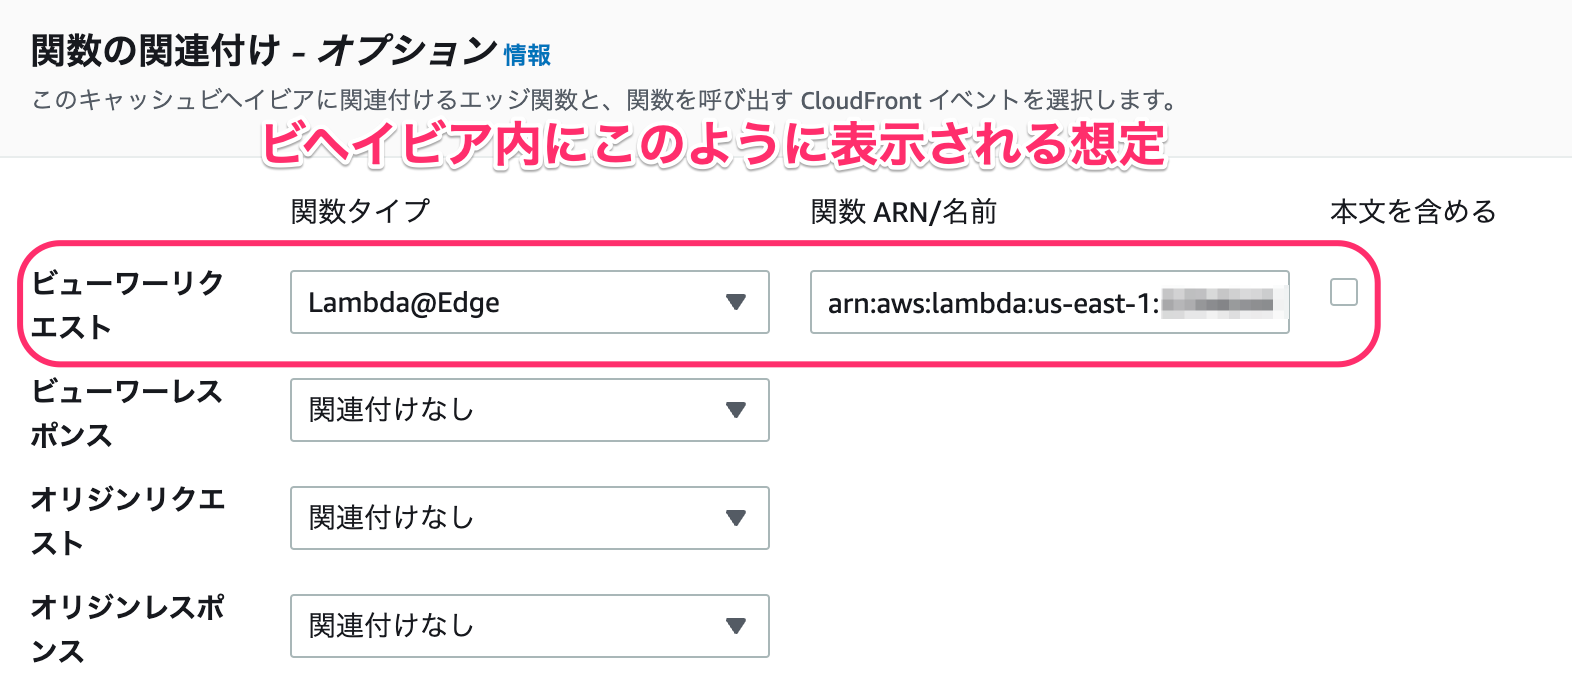Click the 関数の関連付け - オプション heading
1572x688 pixels.
[264, 50]
